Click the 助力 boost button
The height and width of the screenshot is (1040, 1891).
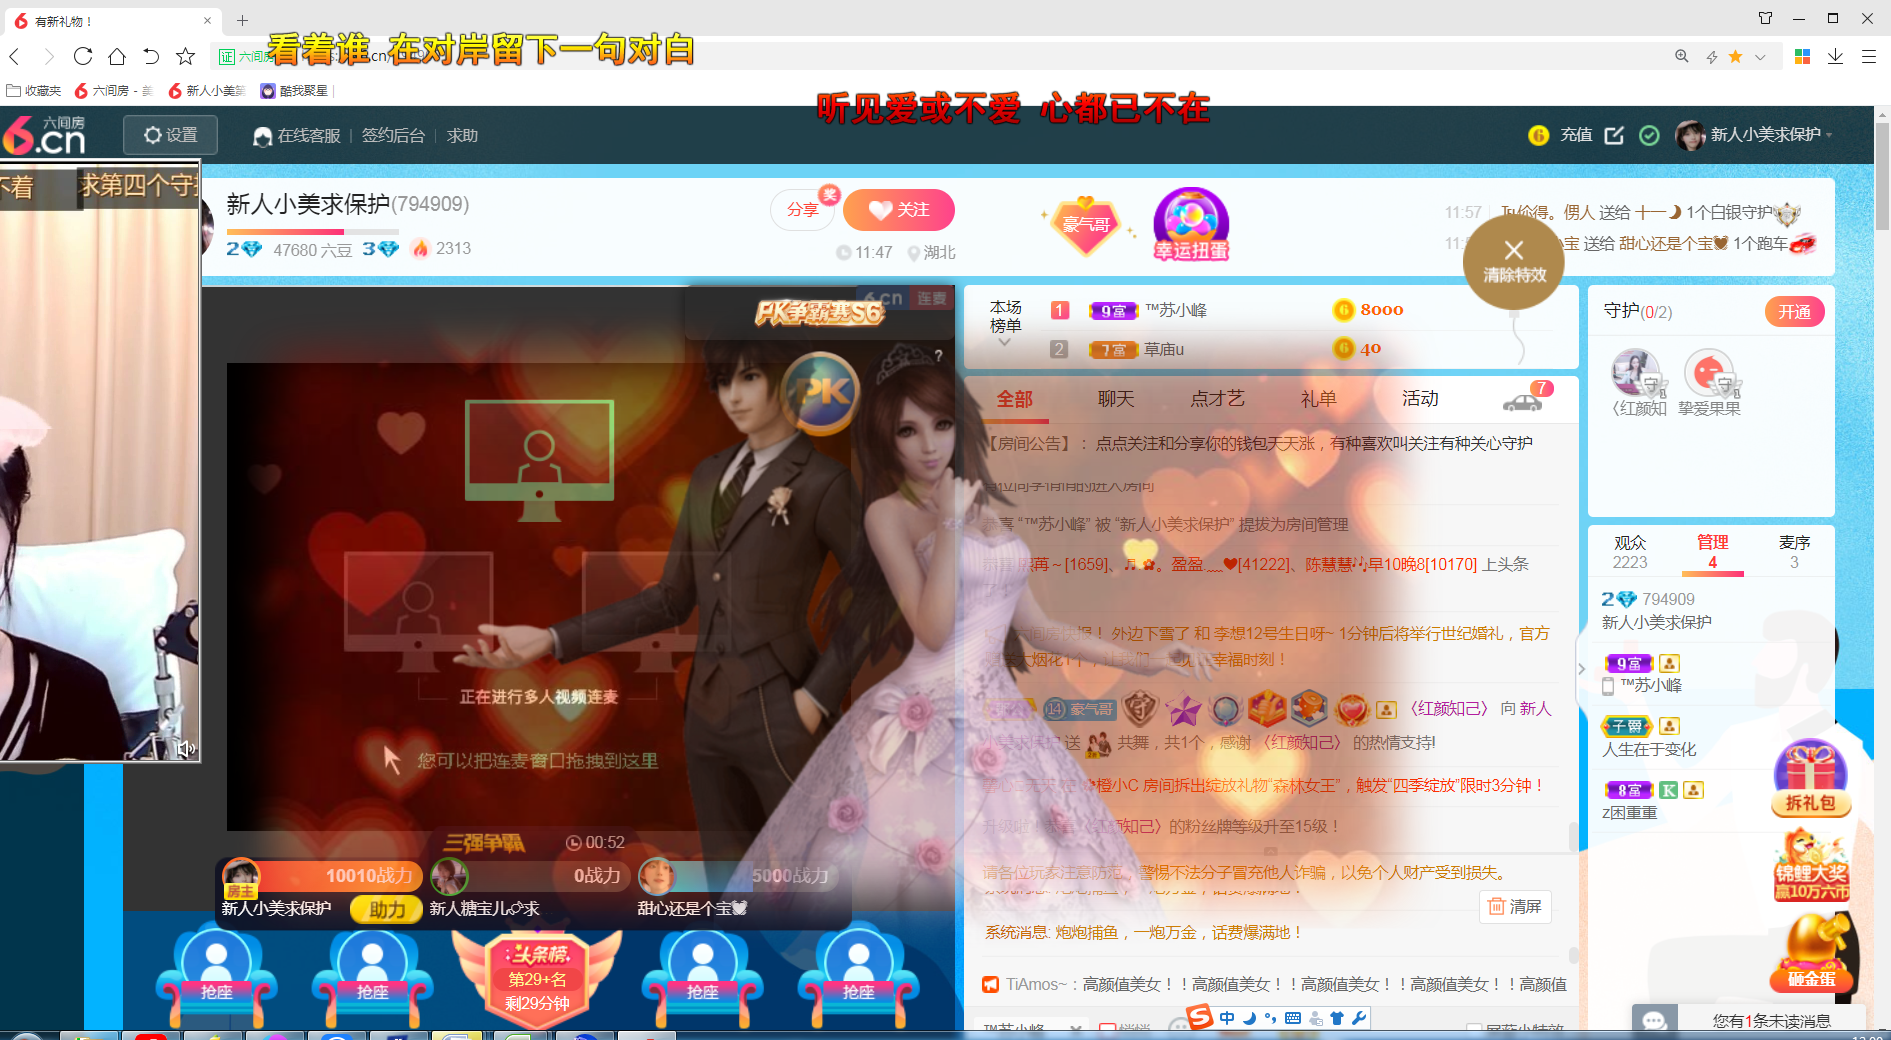coord(387,910)
